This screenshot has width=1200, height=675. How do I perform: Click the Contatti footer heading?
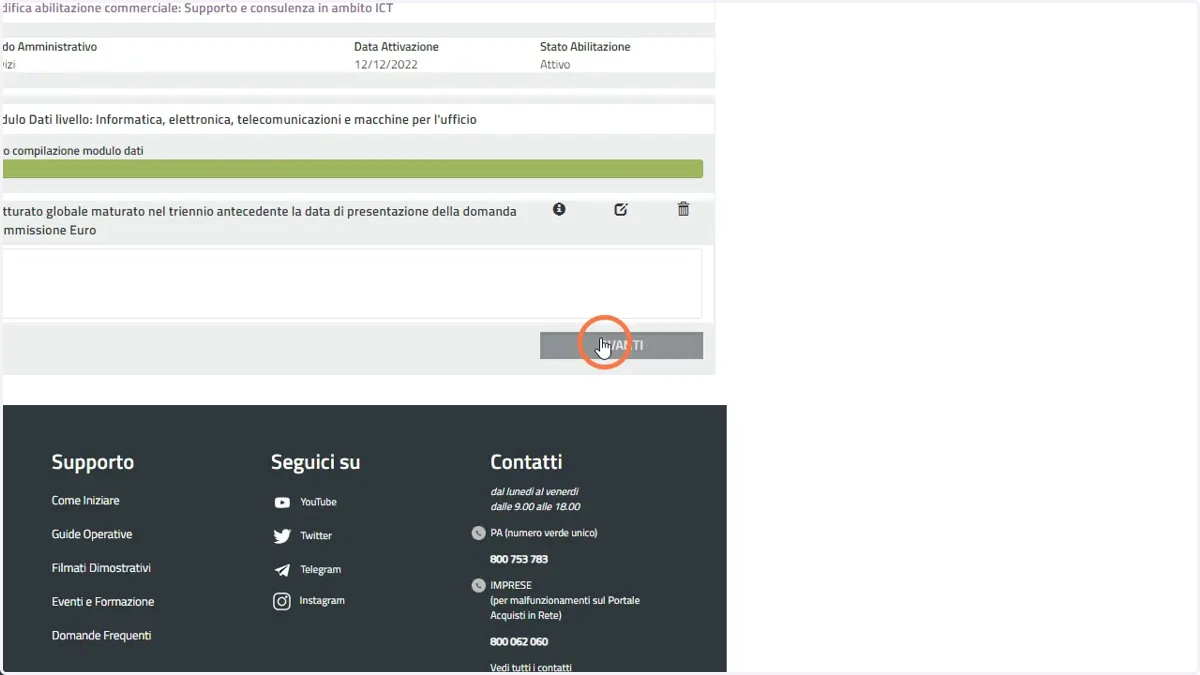click(x=526, y=462)
